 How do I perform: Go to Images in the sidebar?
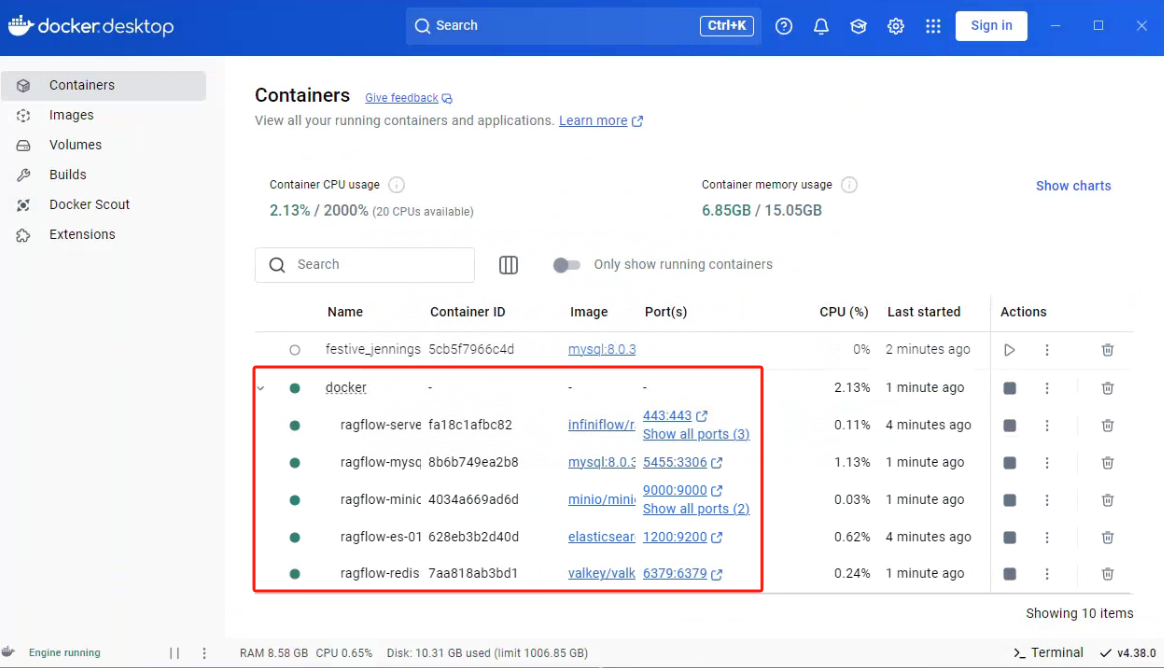point(71,115)
